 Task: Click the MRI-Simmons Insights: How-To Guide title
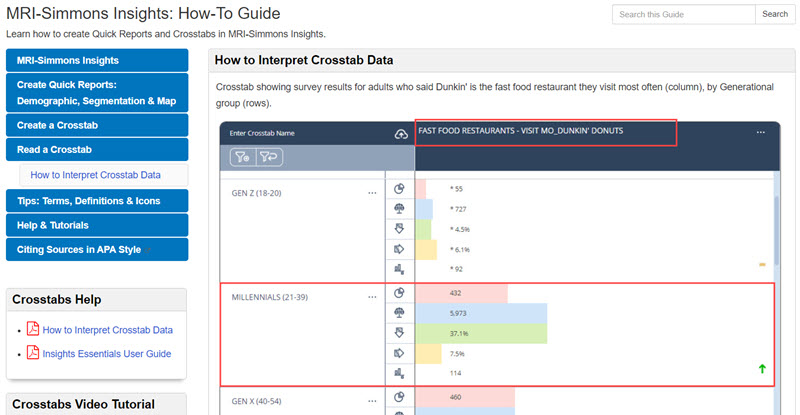[143, 13]
